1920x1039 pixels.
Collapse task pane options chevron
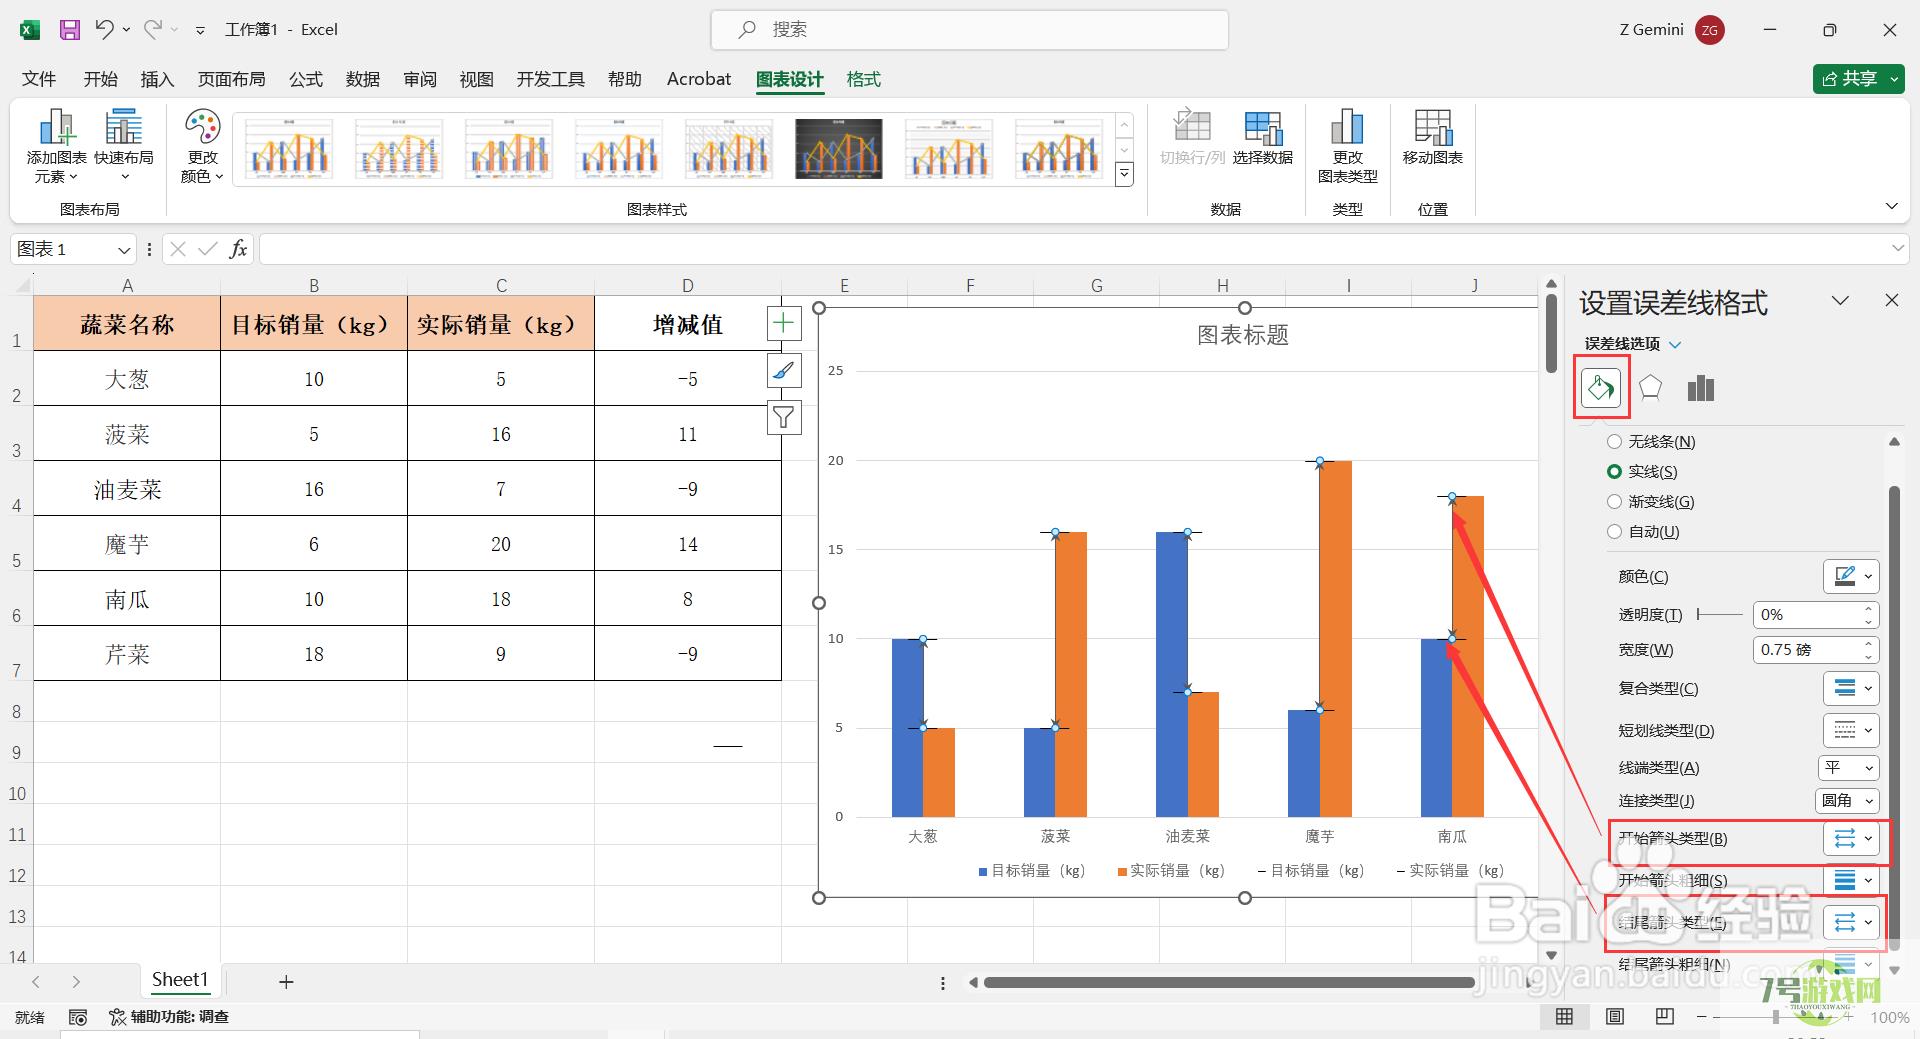(x=1840, y=300)
